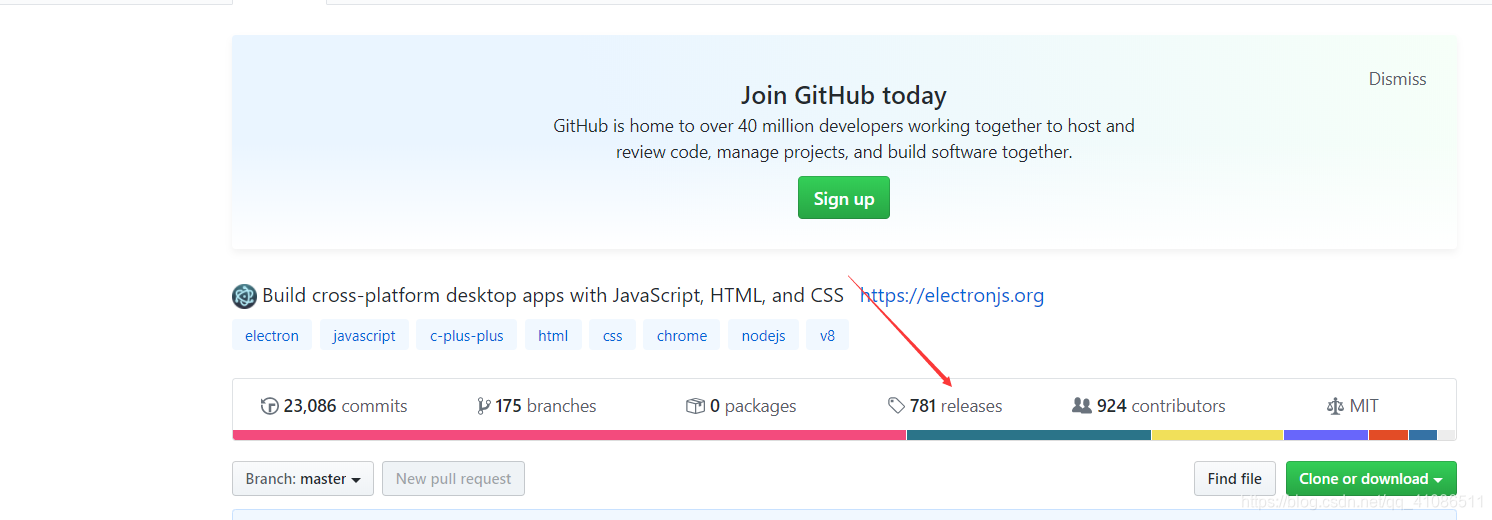1492x520 pixels.
Task: Open the 781 releases link
Action: click(945, 406)
